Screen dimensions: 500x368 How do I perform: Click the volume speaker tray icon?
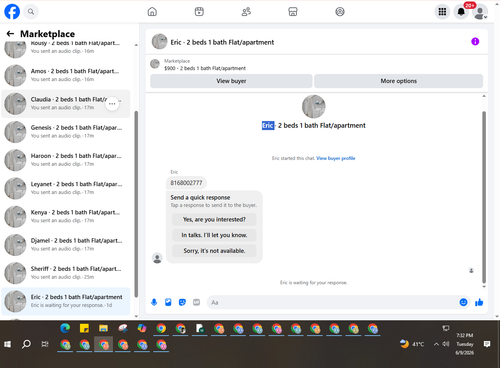point(446,344)
